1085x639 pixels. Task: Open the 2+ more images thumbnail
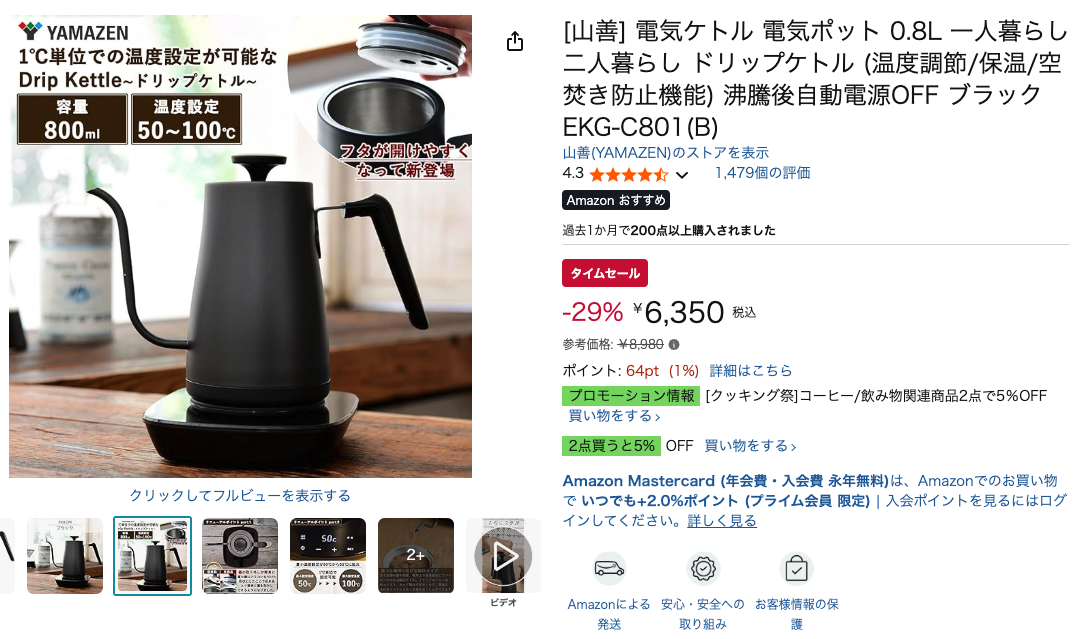(416, 556)
